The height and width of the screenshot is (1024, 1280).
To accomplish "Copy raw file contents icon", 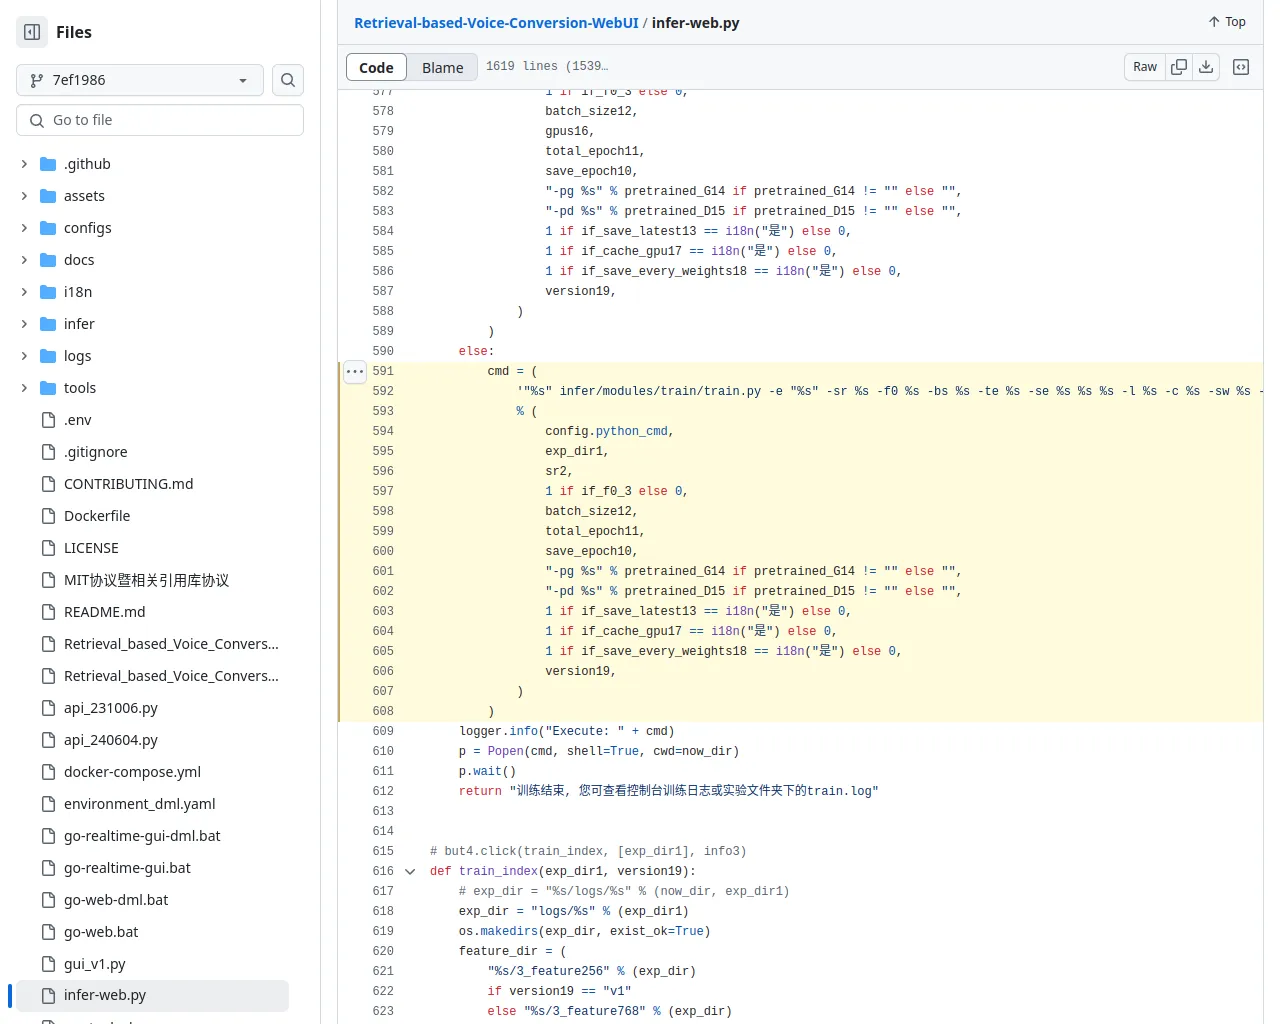I will (1179, 67).
